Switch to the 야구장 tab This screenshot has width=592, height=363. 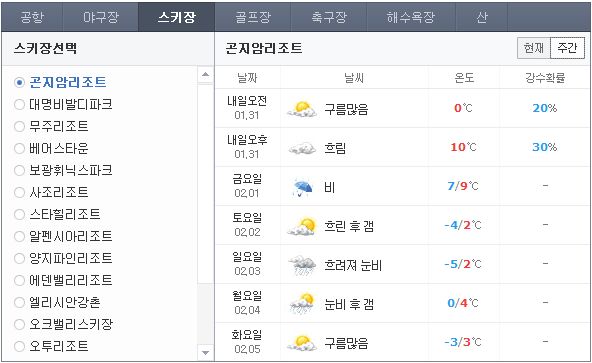coord(100,17)
